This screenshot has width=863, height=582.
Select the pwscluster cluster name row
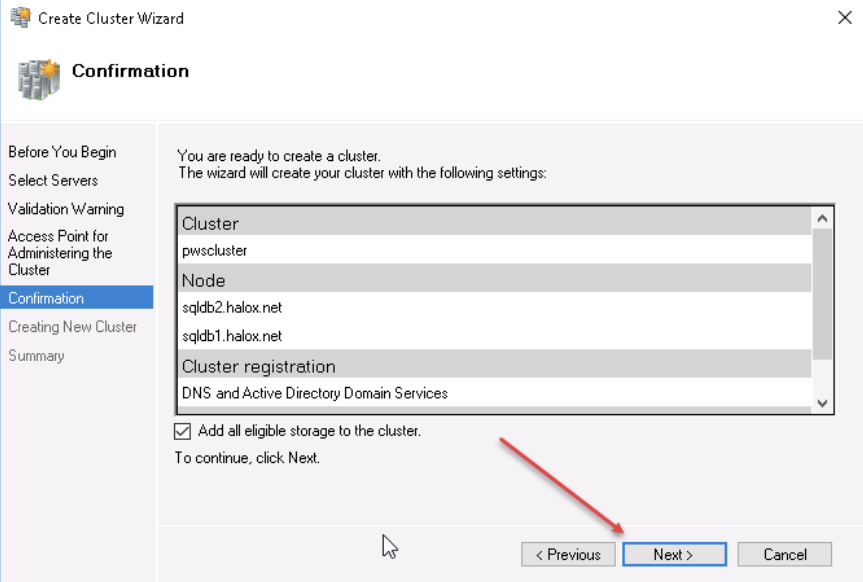(x=495, y=251)
